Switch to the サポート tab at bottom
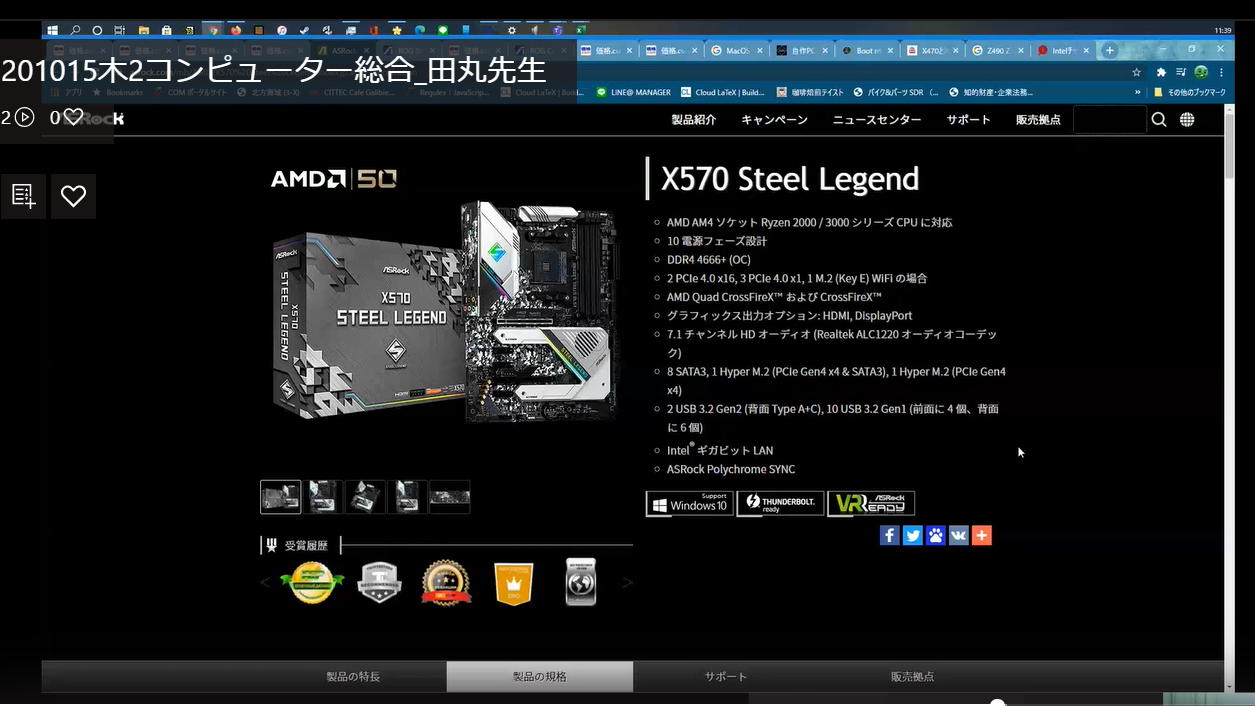 coord(726,677)
